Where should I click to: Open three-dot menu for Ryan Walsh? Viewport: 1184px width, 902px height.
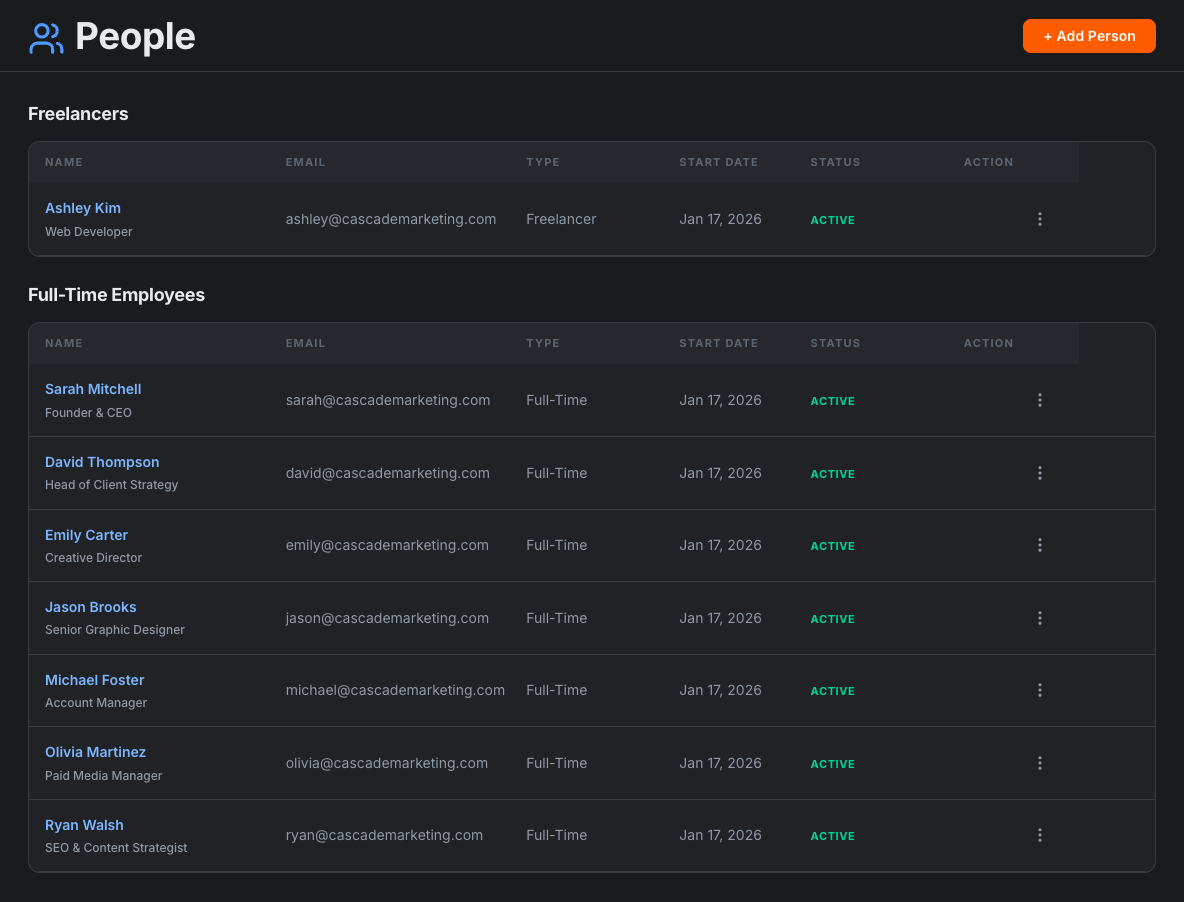(1040, 835)
